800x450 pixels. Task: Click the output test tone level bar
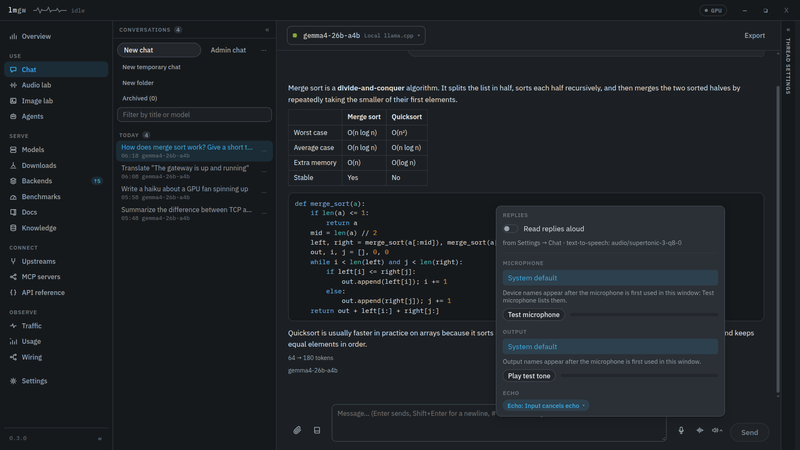coord(639,376)
